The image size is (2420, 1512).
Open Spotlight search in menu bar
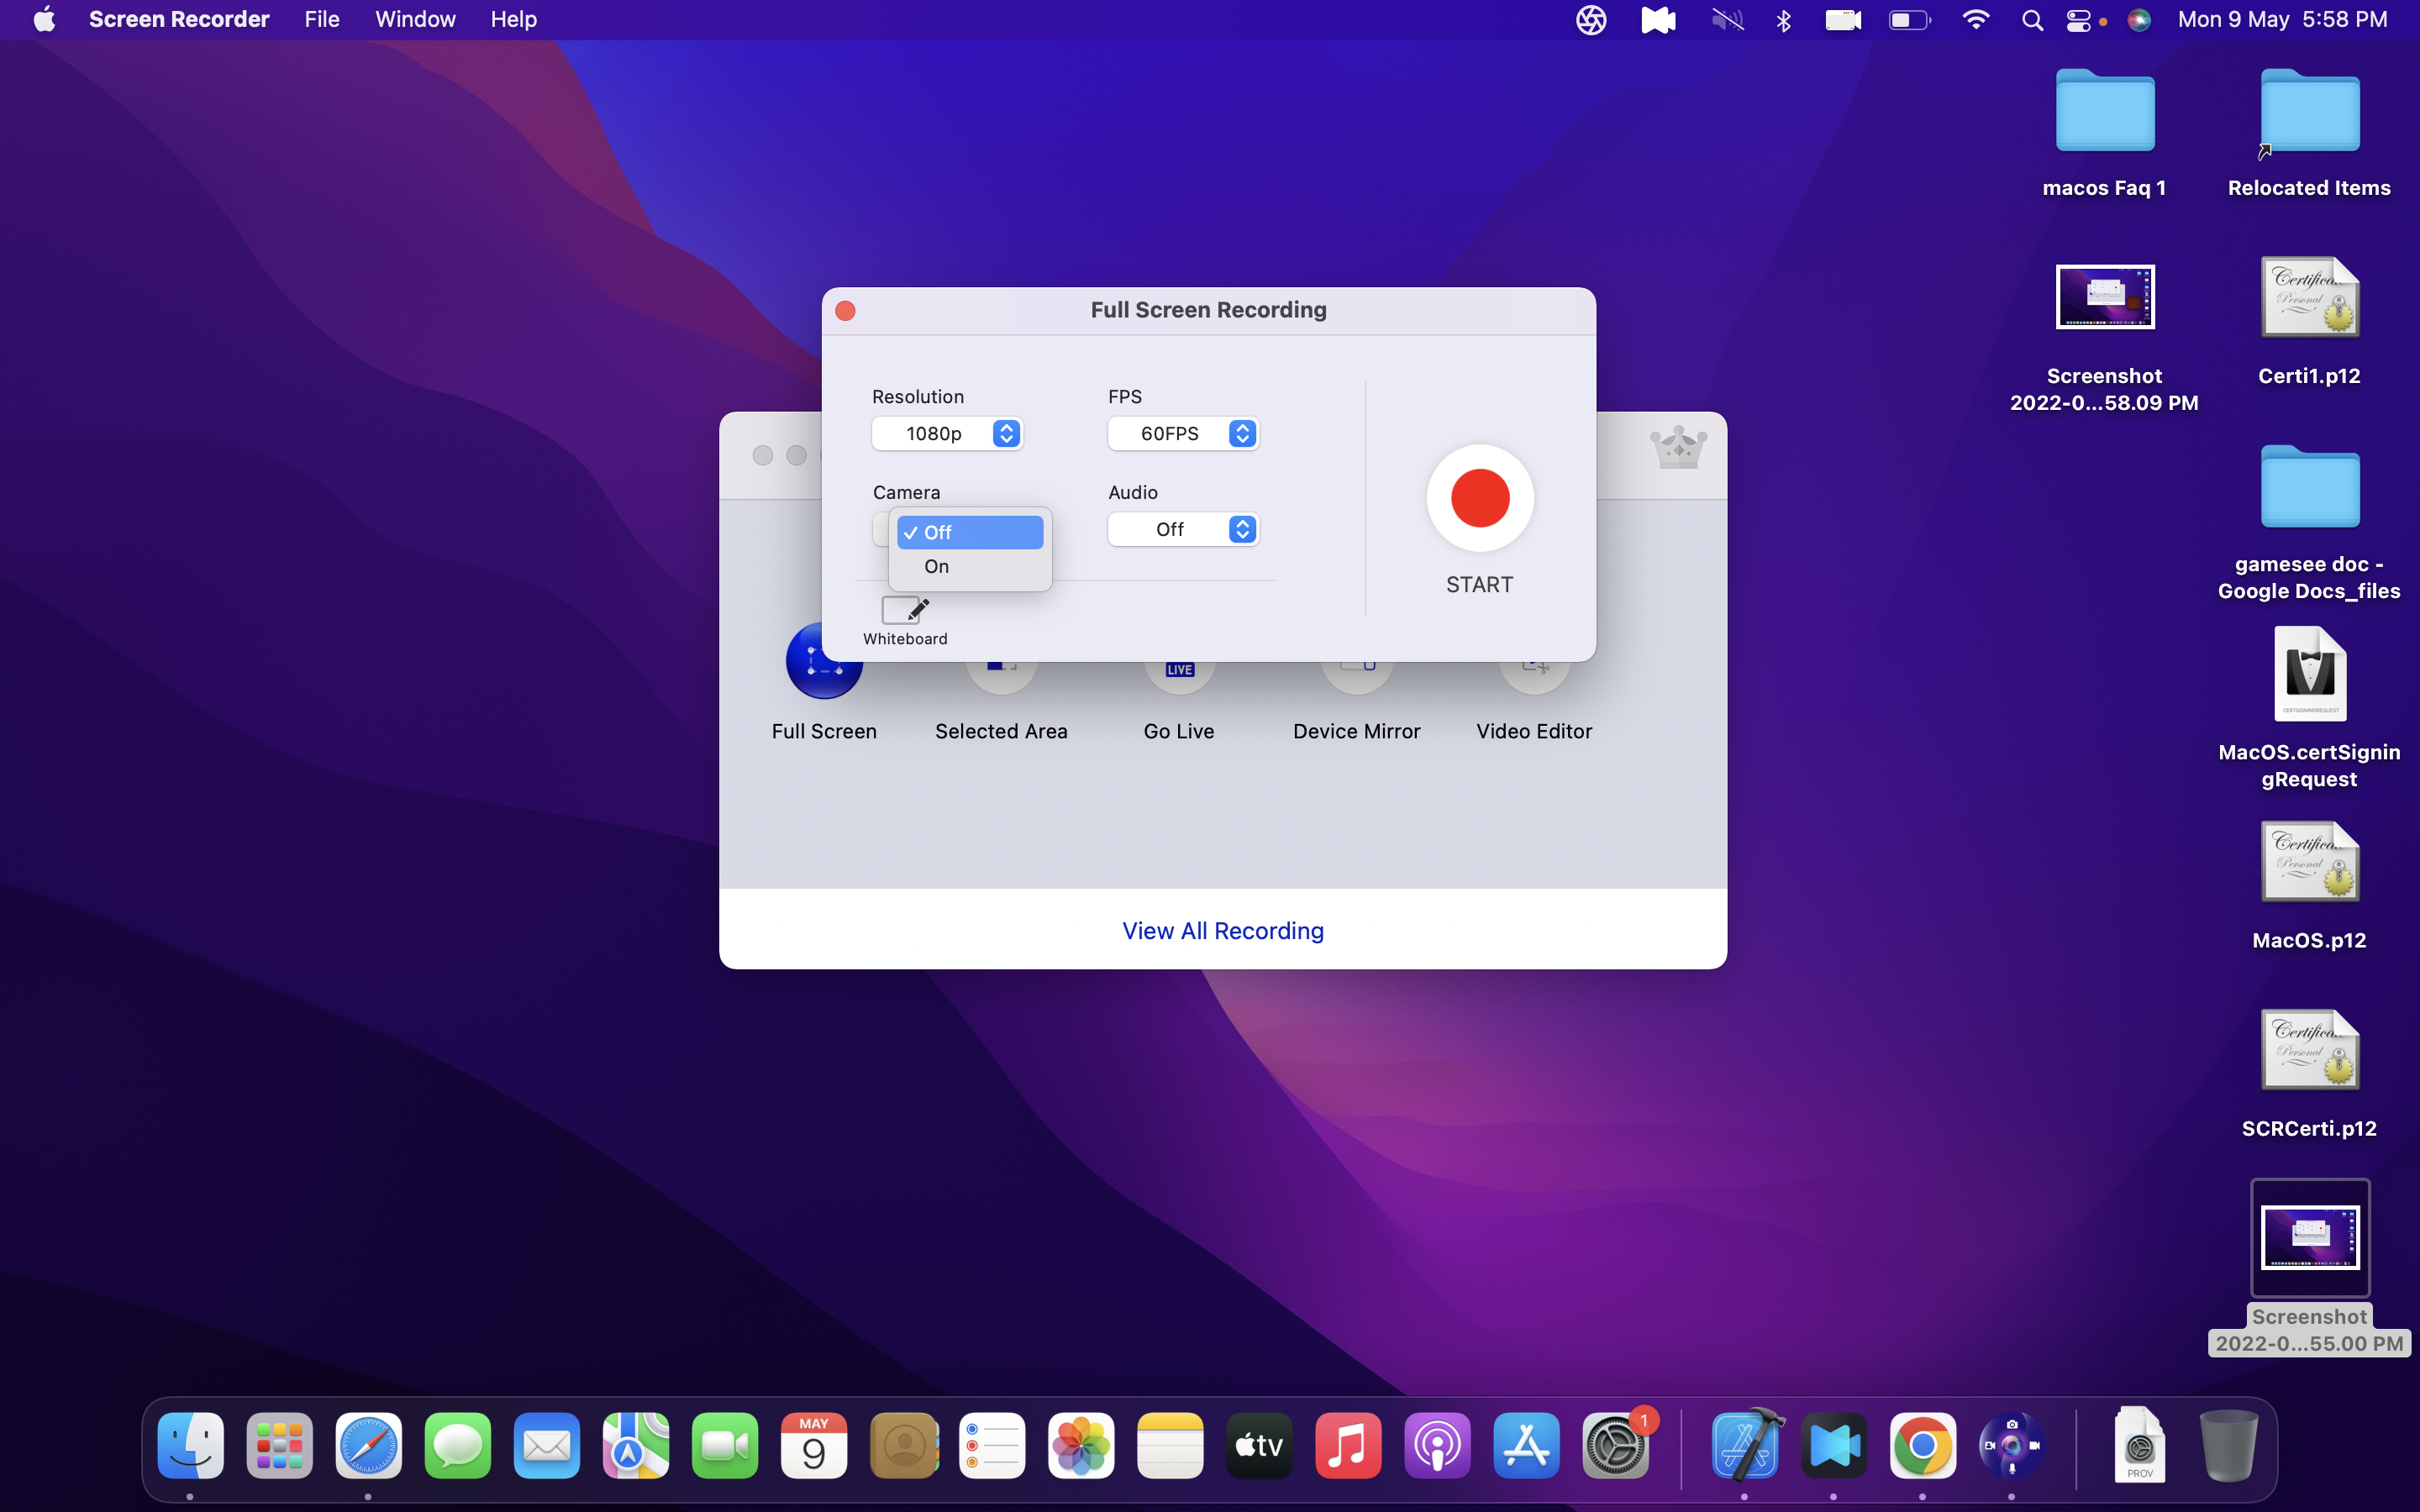pos(2032,20)
